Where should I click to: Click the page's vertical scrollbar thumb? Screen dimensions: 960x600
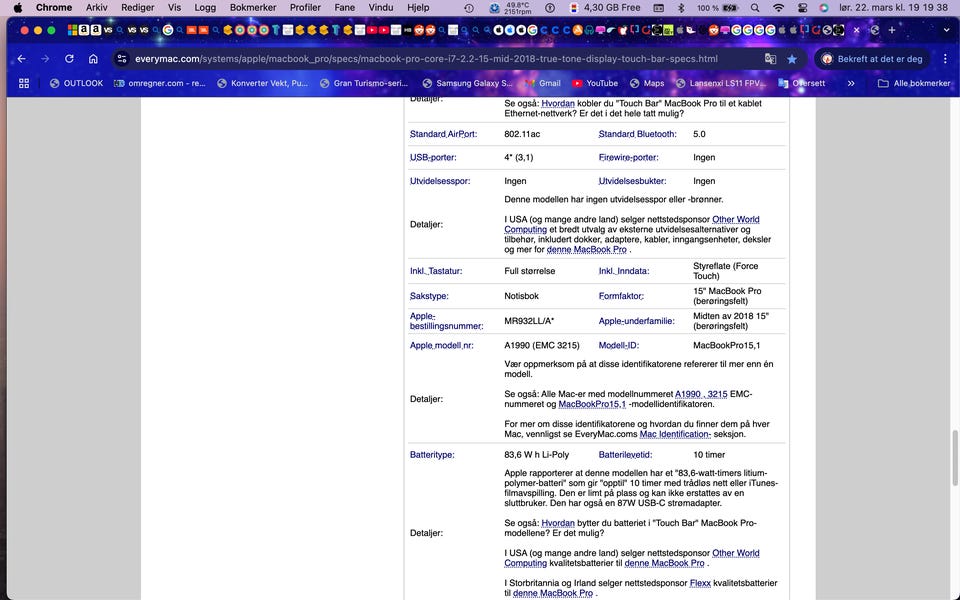[x=954, y=458]
